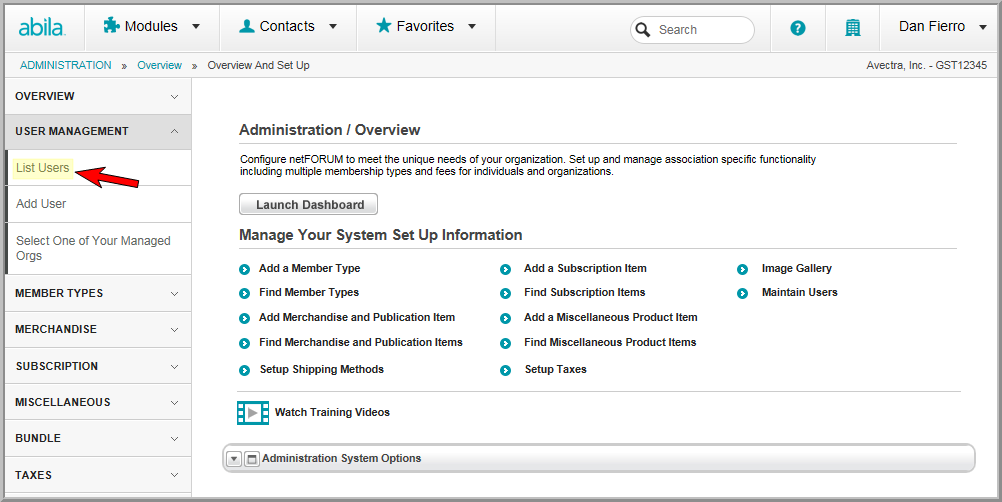
Task: Open the Contacts menu
Action: (288, 27)
